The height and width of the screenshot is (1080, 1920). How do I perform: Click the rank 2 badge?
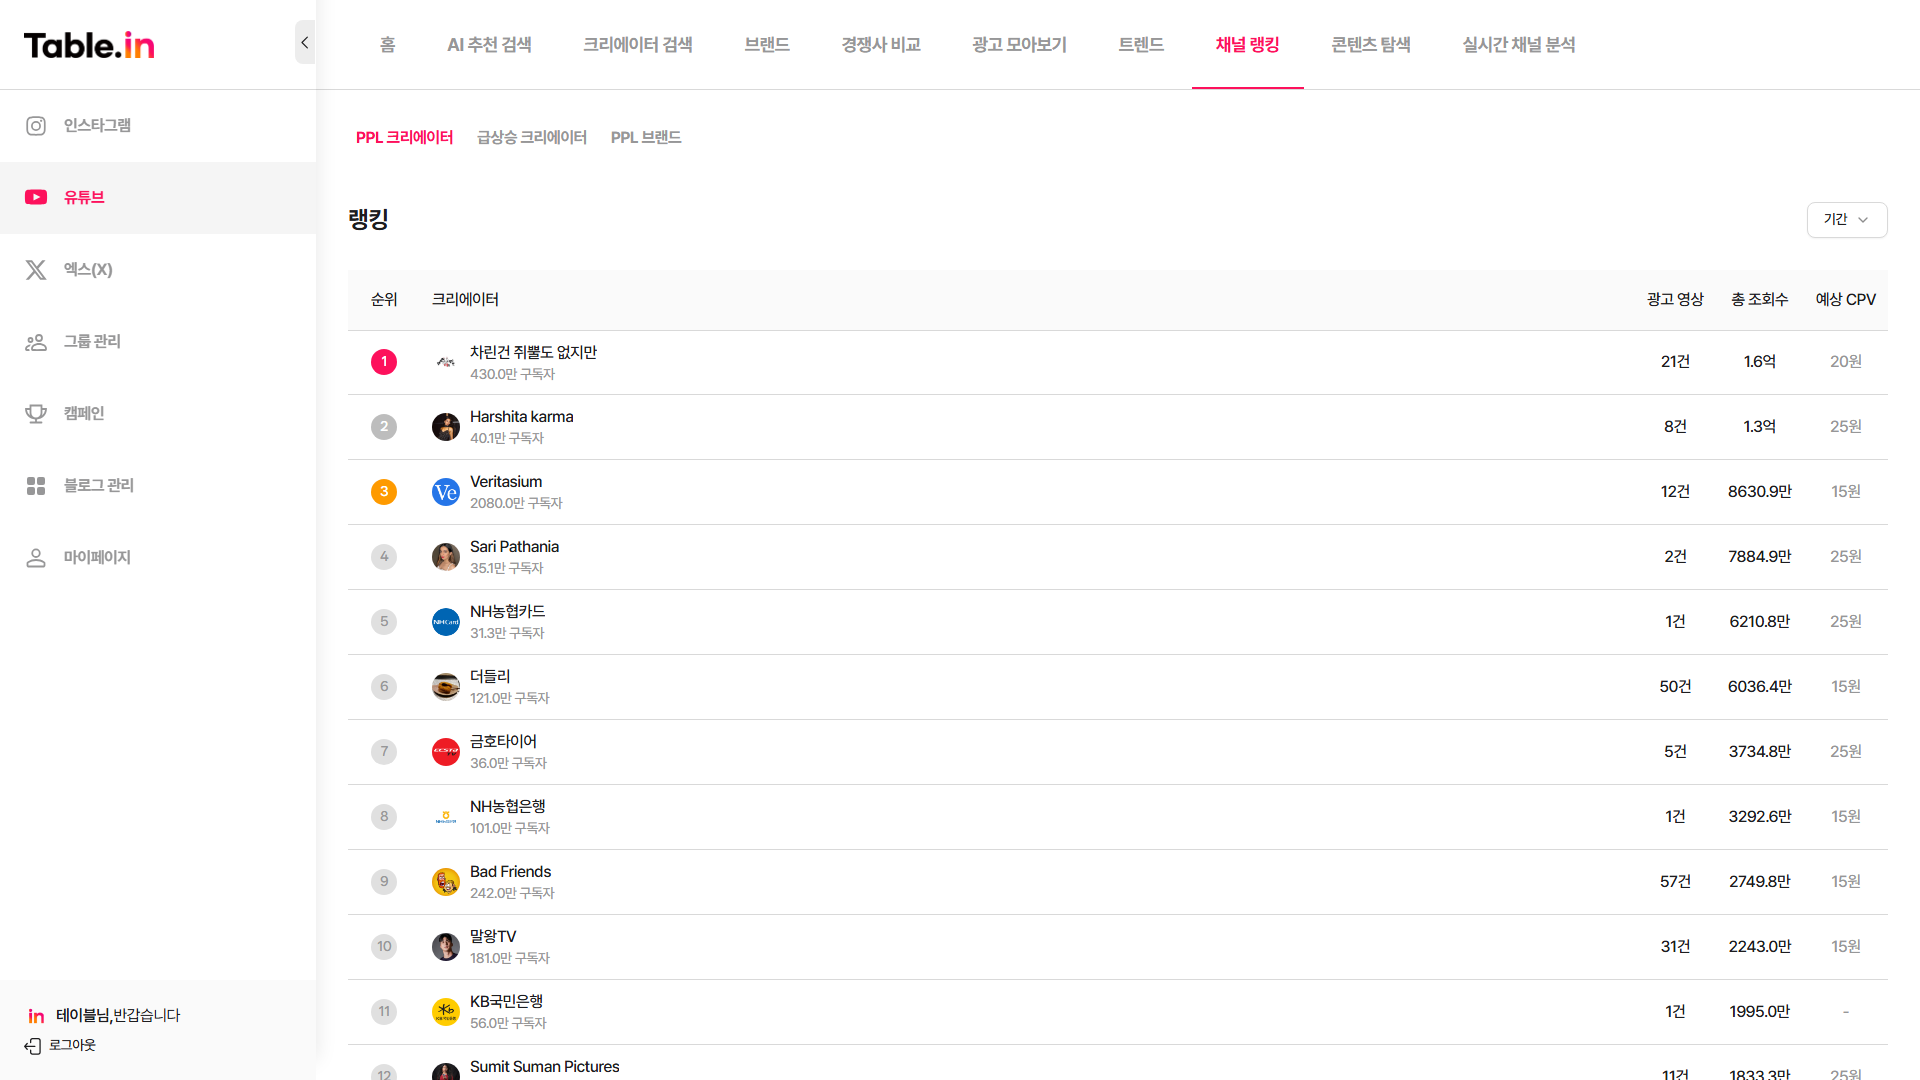point(384,427)
